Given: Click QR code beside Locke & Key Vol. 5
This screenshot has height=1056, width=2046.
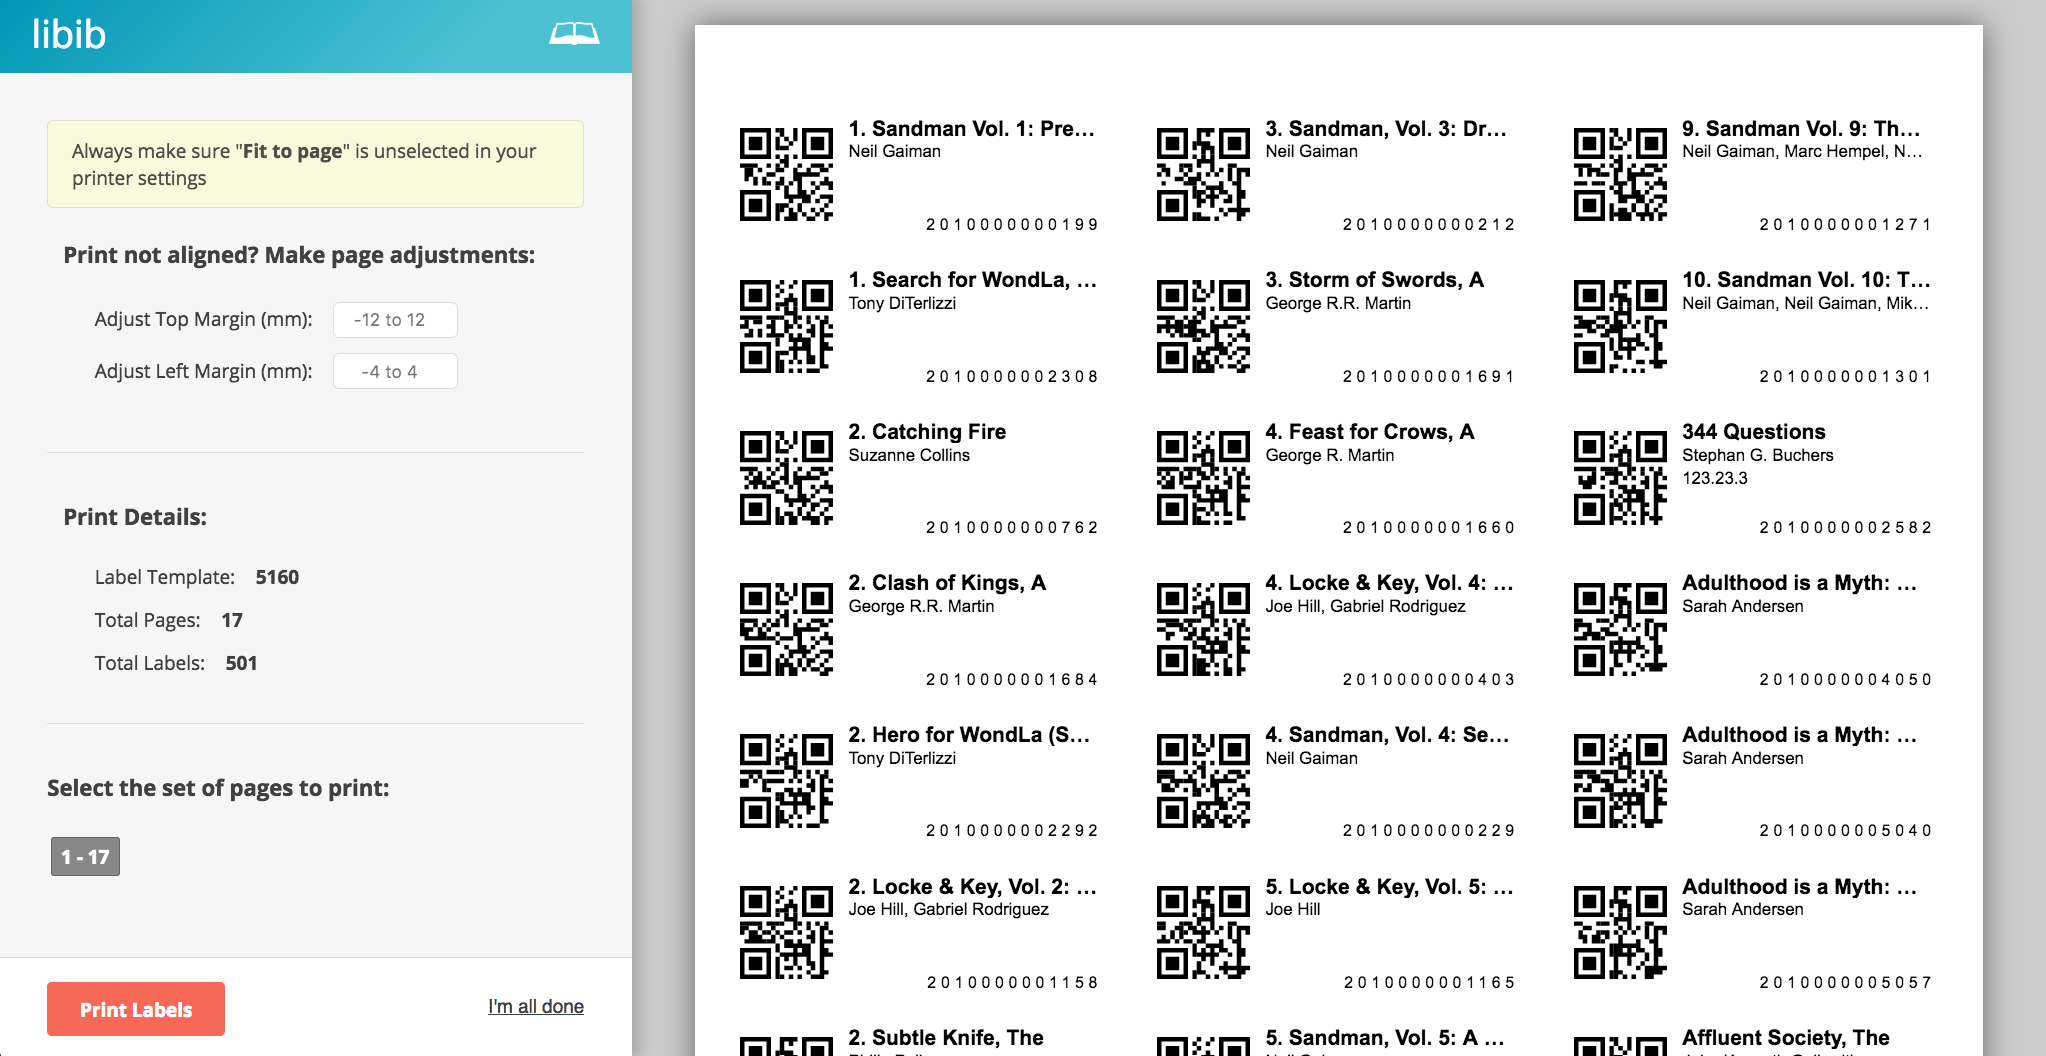Looking at the screenshot, I should [x=1203, y=933].
